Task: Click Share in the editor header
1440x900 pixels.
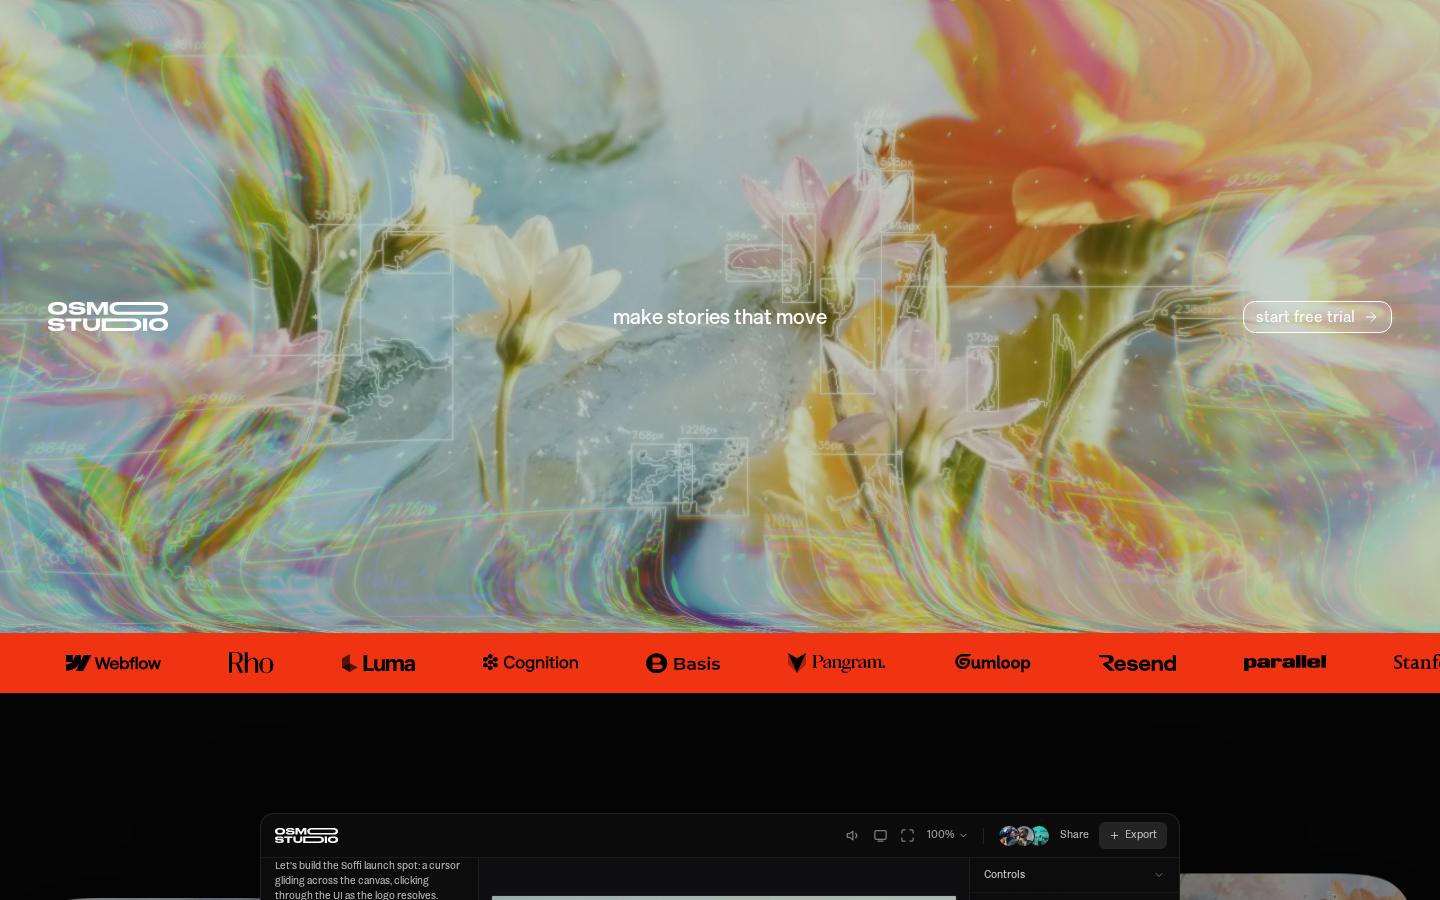Action: (1074, 835)
